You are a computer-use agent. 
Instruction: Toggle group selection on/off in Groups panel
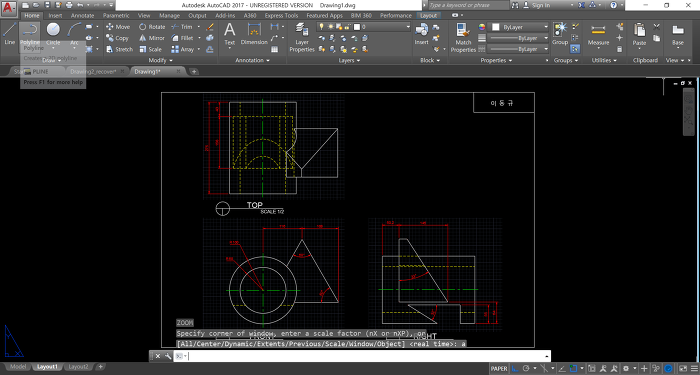(x=575, y=49)
